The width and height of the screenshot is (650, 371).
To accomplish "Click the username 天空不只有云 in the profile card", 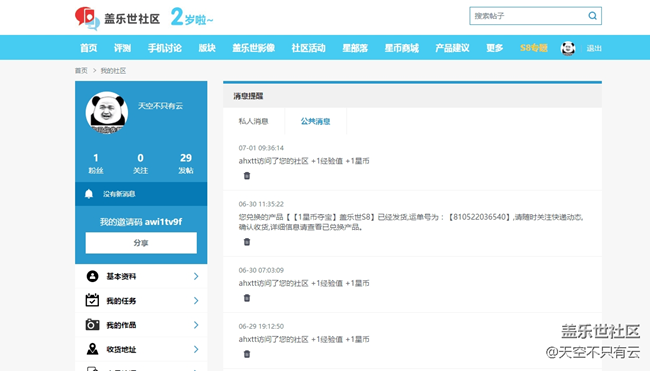I will [160, 106].
